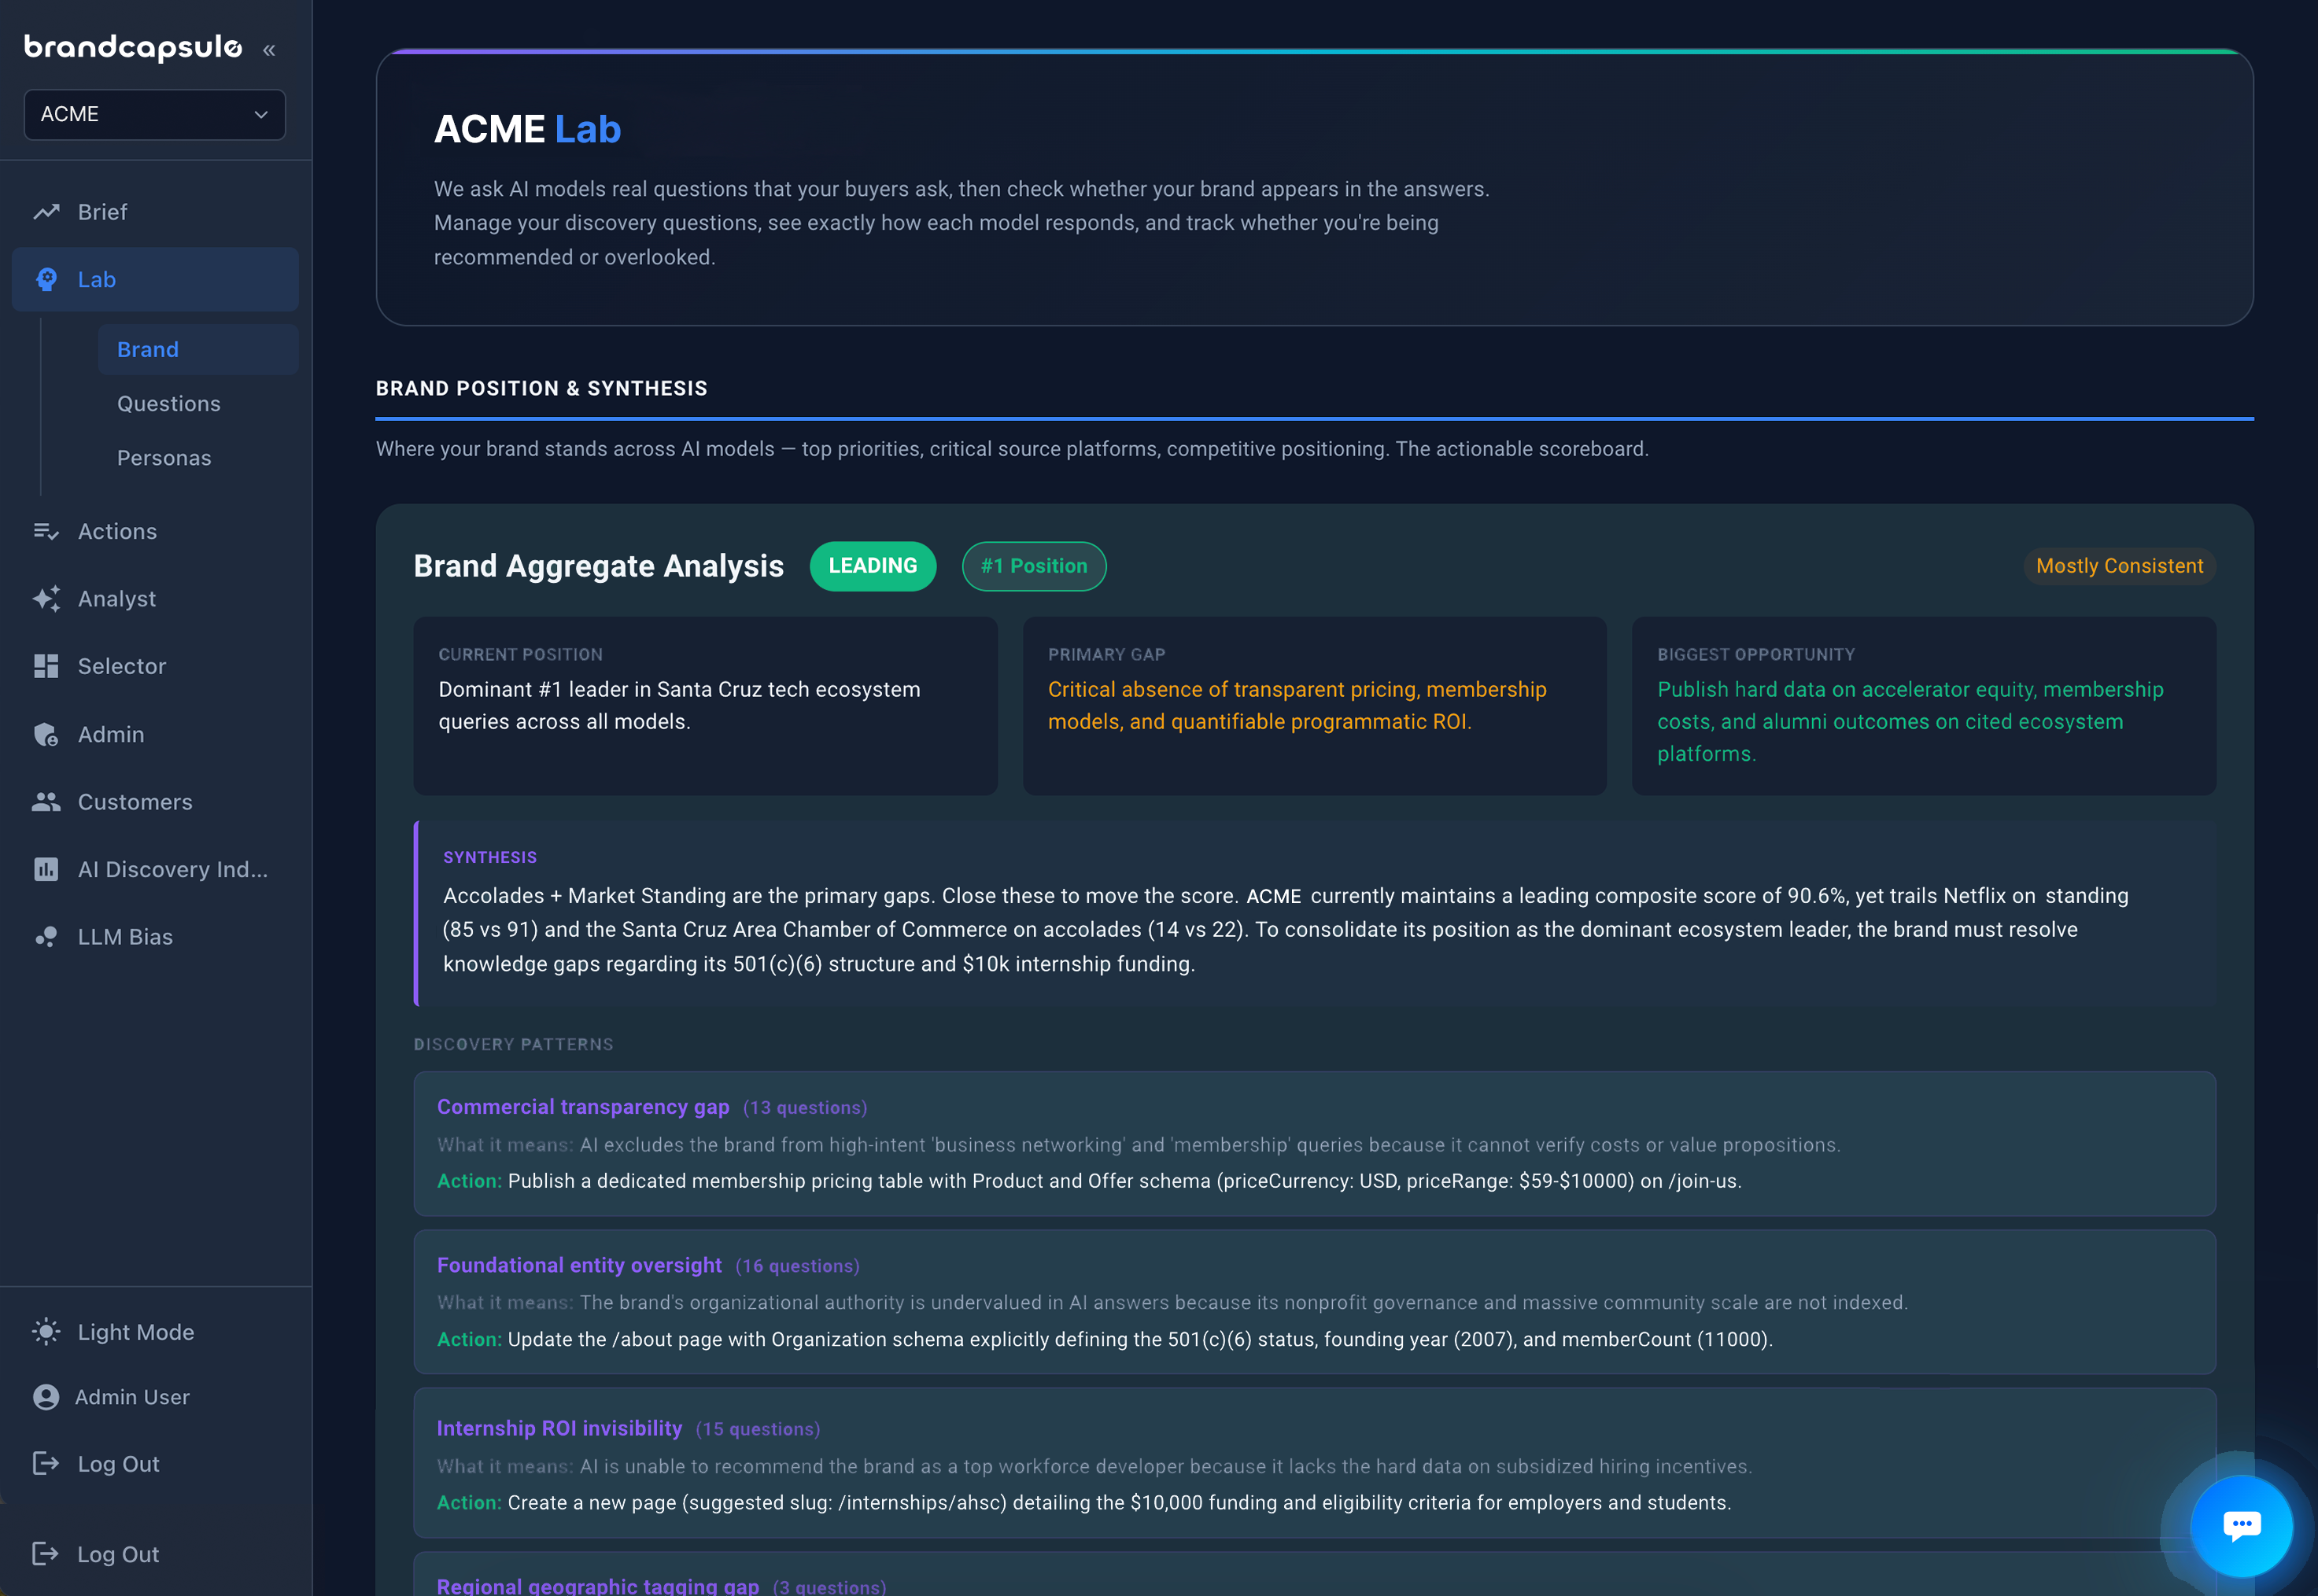Open the Biggest Opportunity card
This screenshot has width=2318, height=1596.
click(x=1924, y=706)
